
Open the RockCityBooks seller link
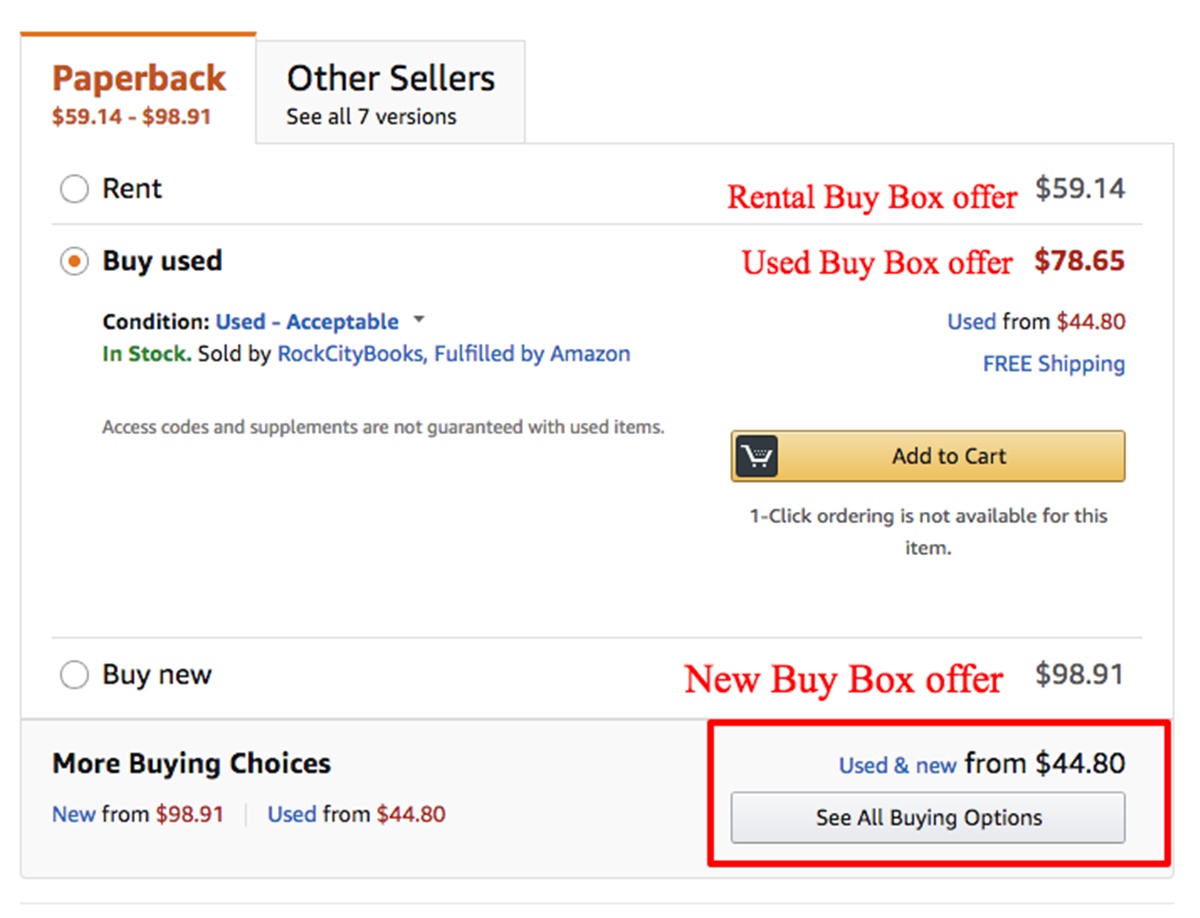349,354
